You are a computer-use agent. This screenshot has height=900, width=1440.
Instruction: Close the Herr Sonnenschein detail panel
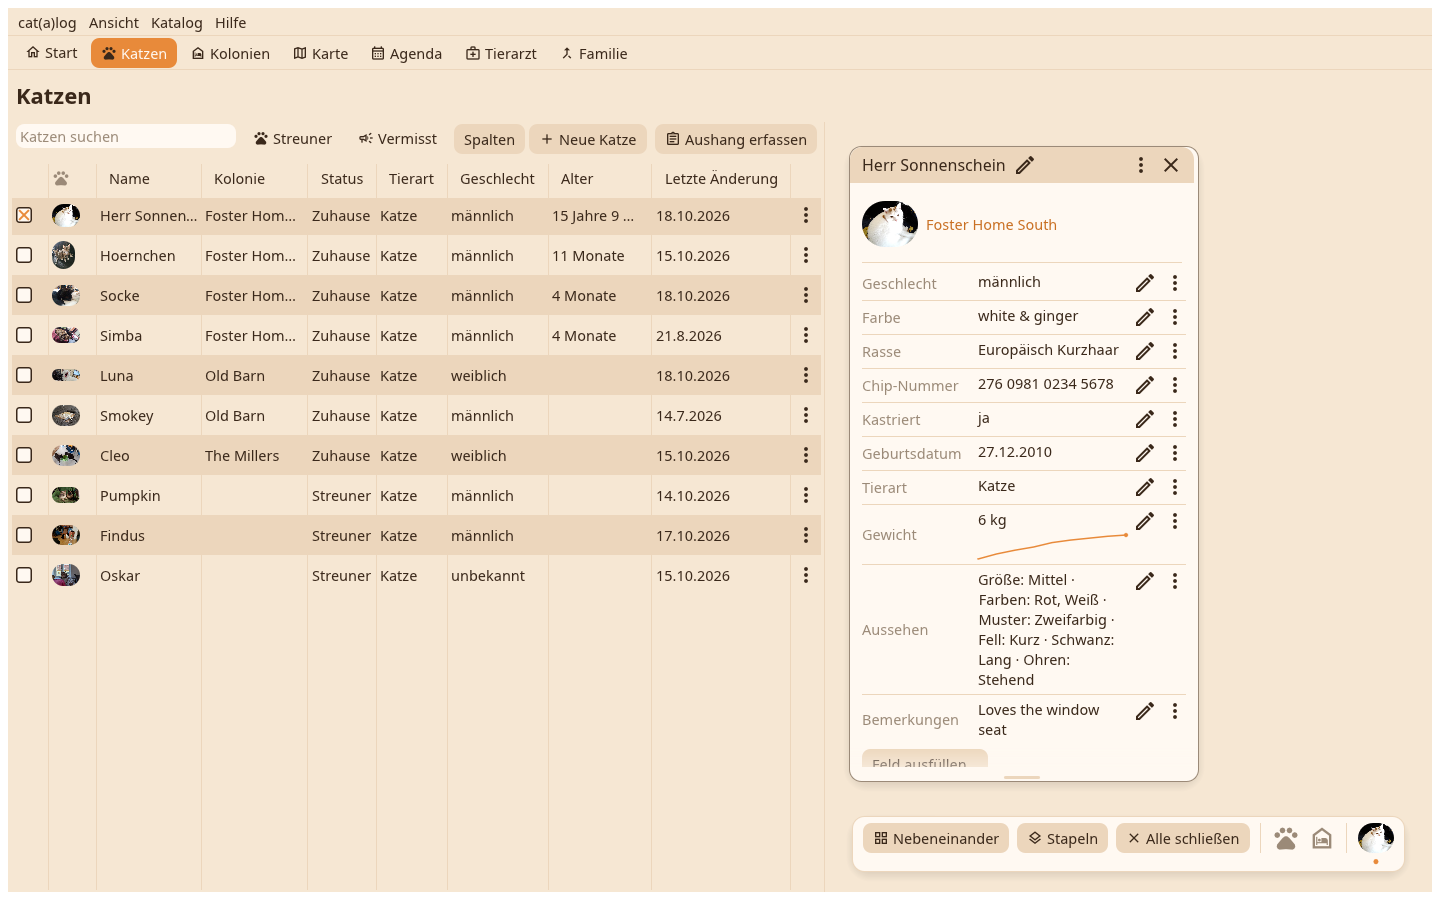click(1171, 165)
